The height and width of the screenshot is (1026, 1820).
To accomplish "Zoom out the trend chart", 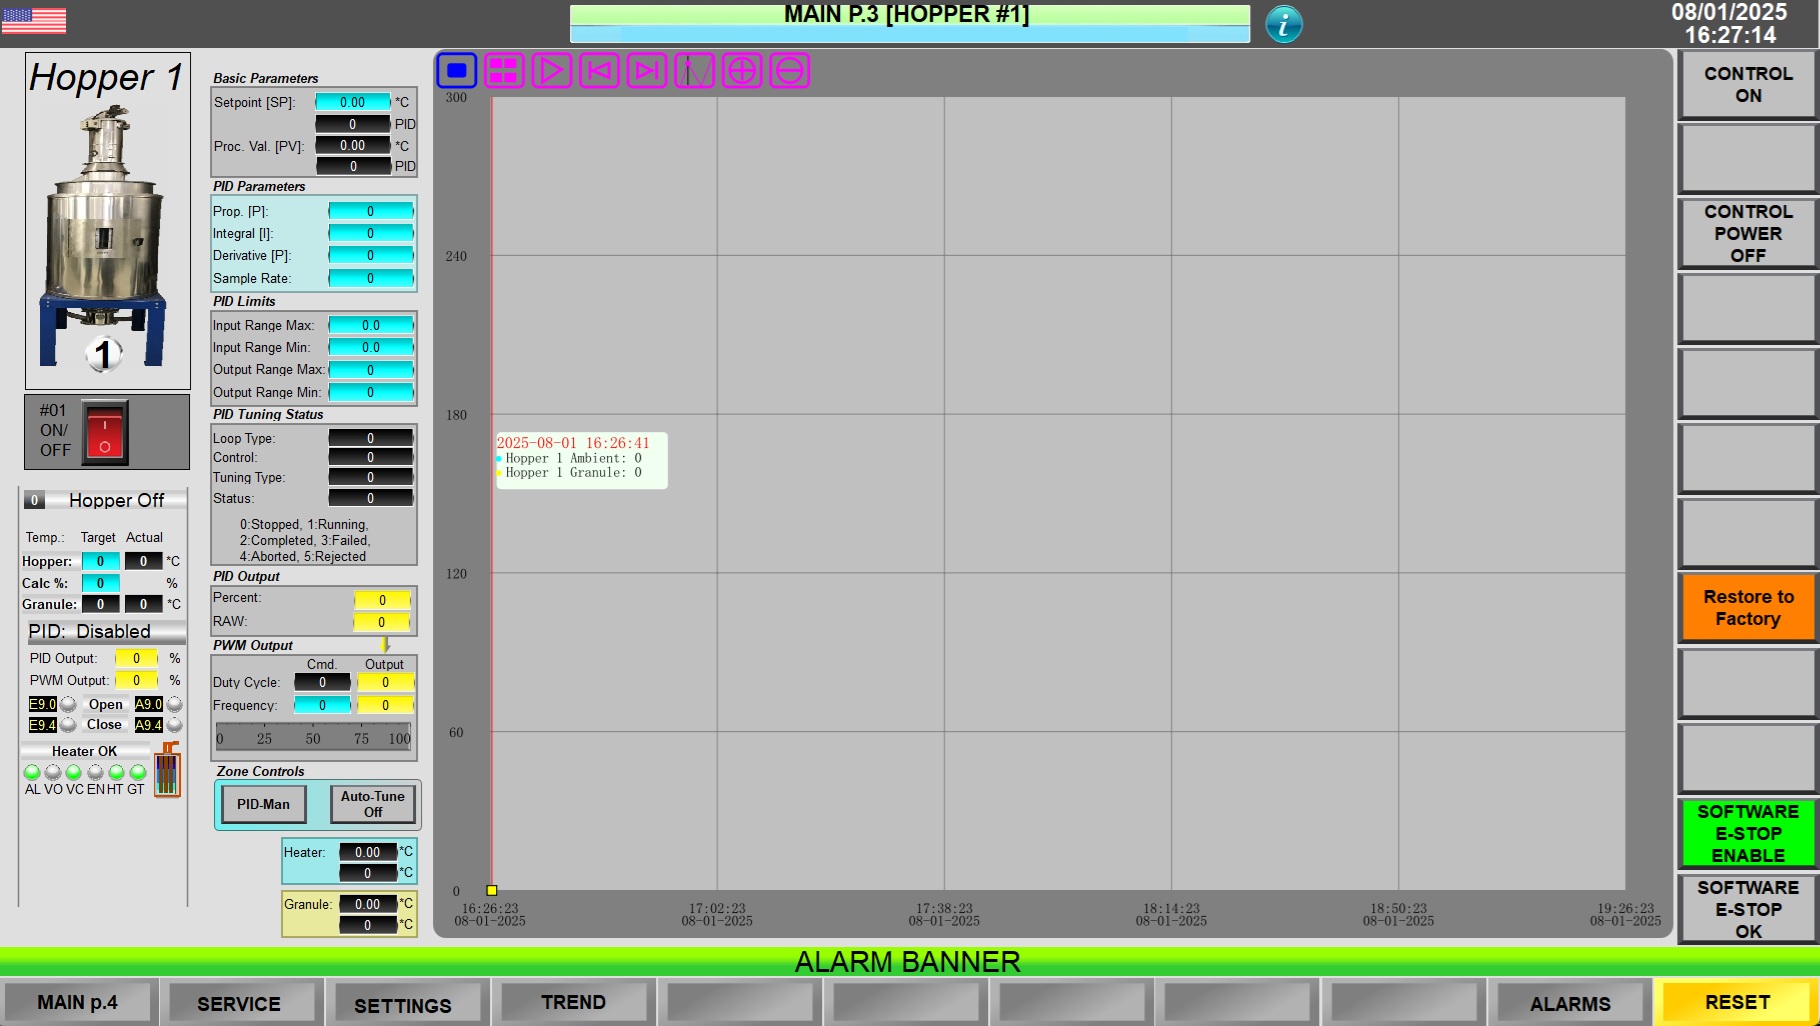I will coord(789,71).
